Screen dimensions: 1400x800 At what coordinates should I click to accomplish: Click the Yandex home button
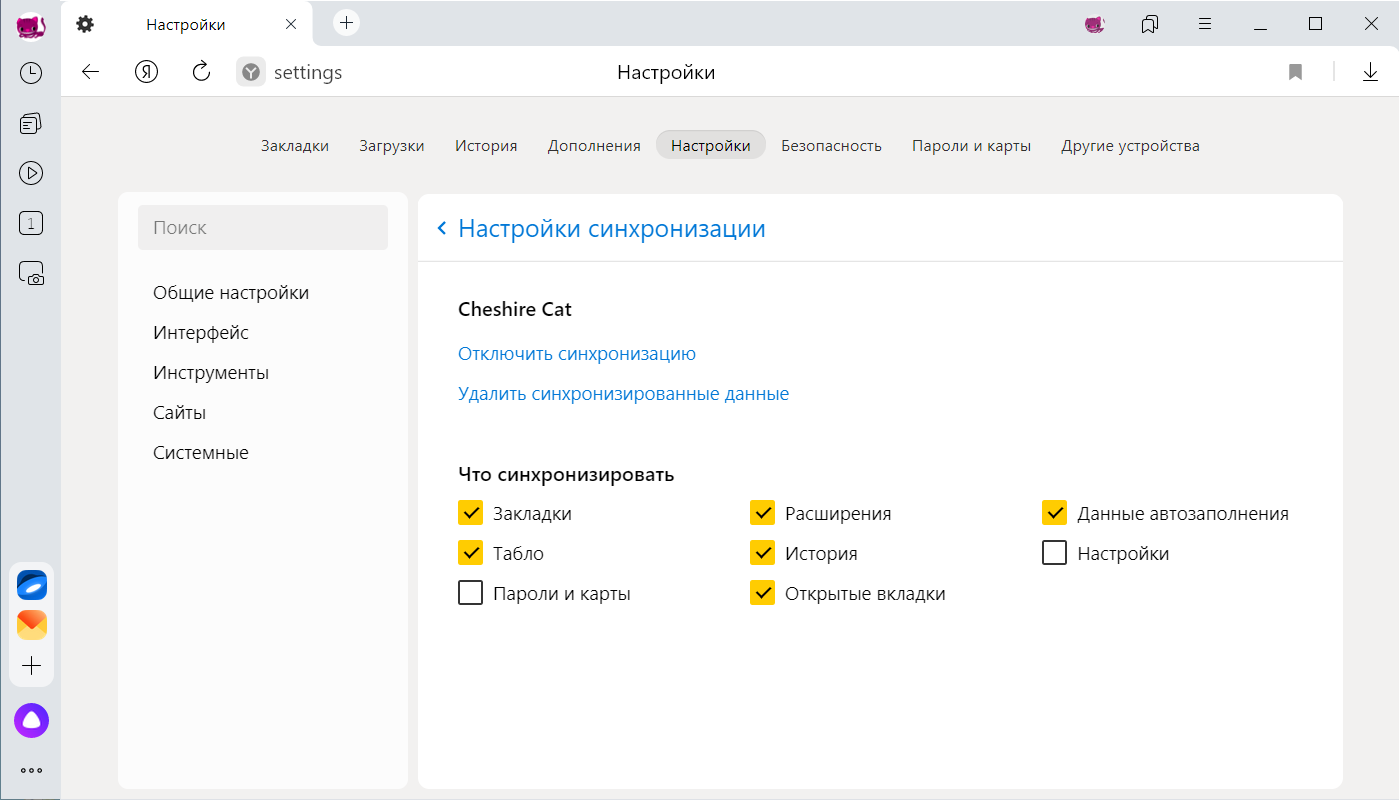point(147,72)
